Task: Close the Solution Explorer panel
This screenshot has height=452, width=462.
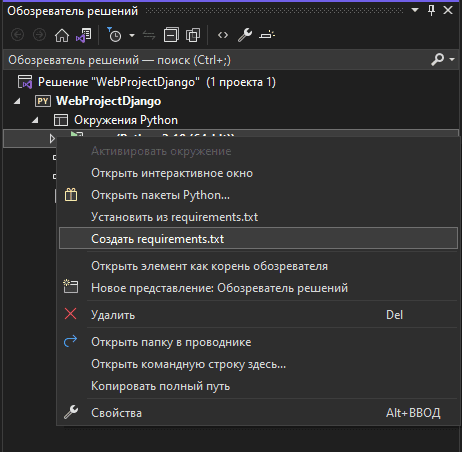Action: (x=448, y=10)
